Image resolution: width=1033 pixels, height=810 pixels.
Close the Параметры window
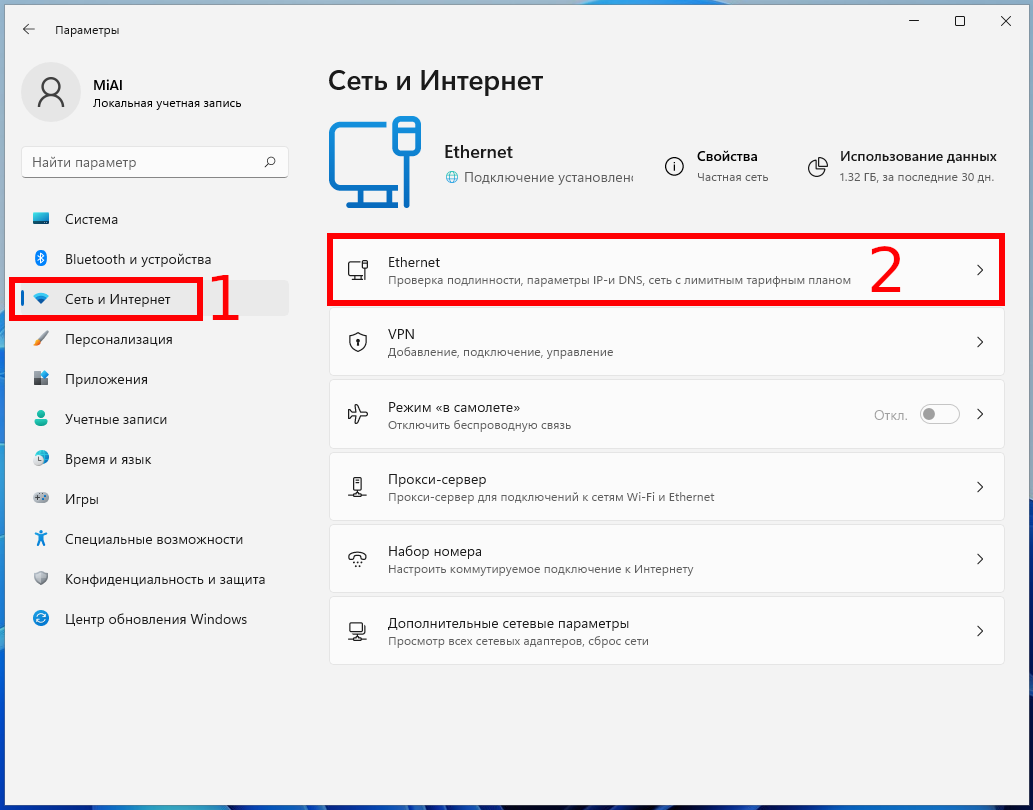(x=1006, y=21)
